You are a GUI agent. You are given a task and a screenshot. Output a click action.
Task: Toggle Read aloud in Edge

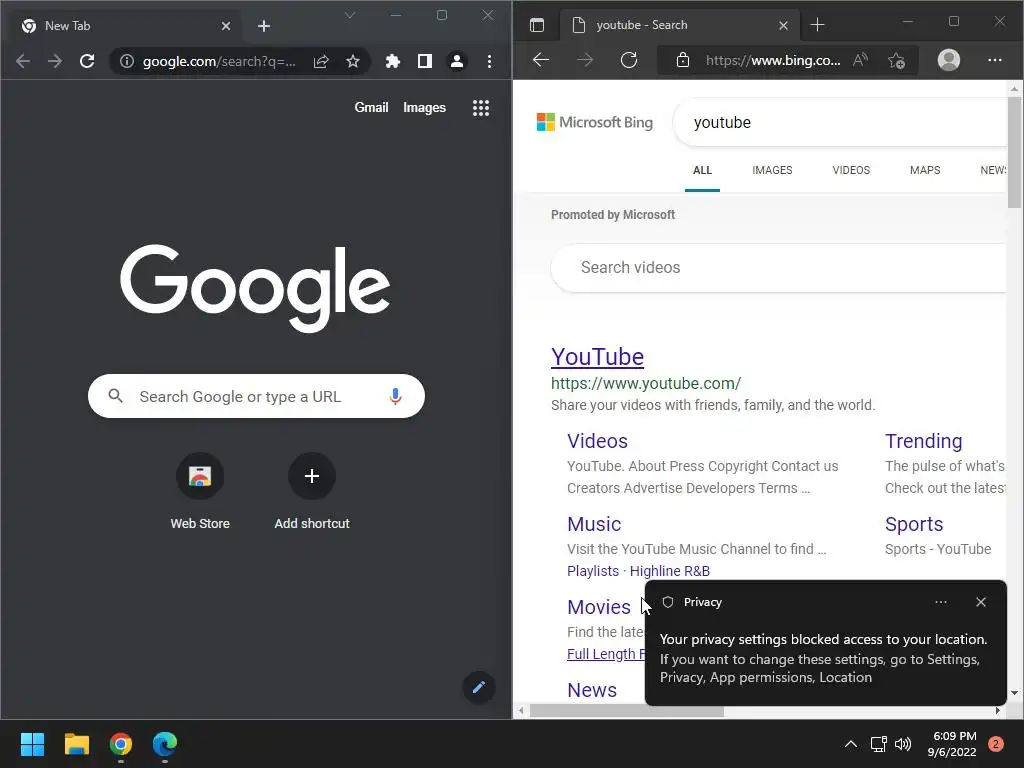click(x=861, y=60)
